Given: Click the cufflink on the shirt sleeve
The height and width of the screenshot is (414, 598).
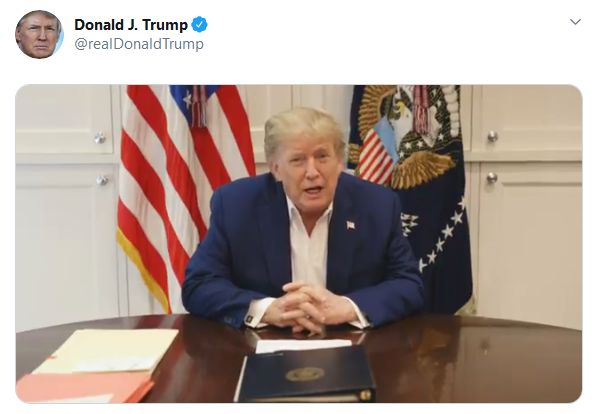Looking at the screenshot, I should pos(250,318).
